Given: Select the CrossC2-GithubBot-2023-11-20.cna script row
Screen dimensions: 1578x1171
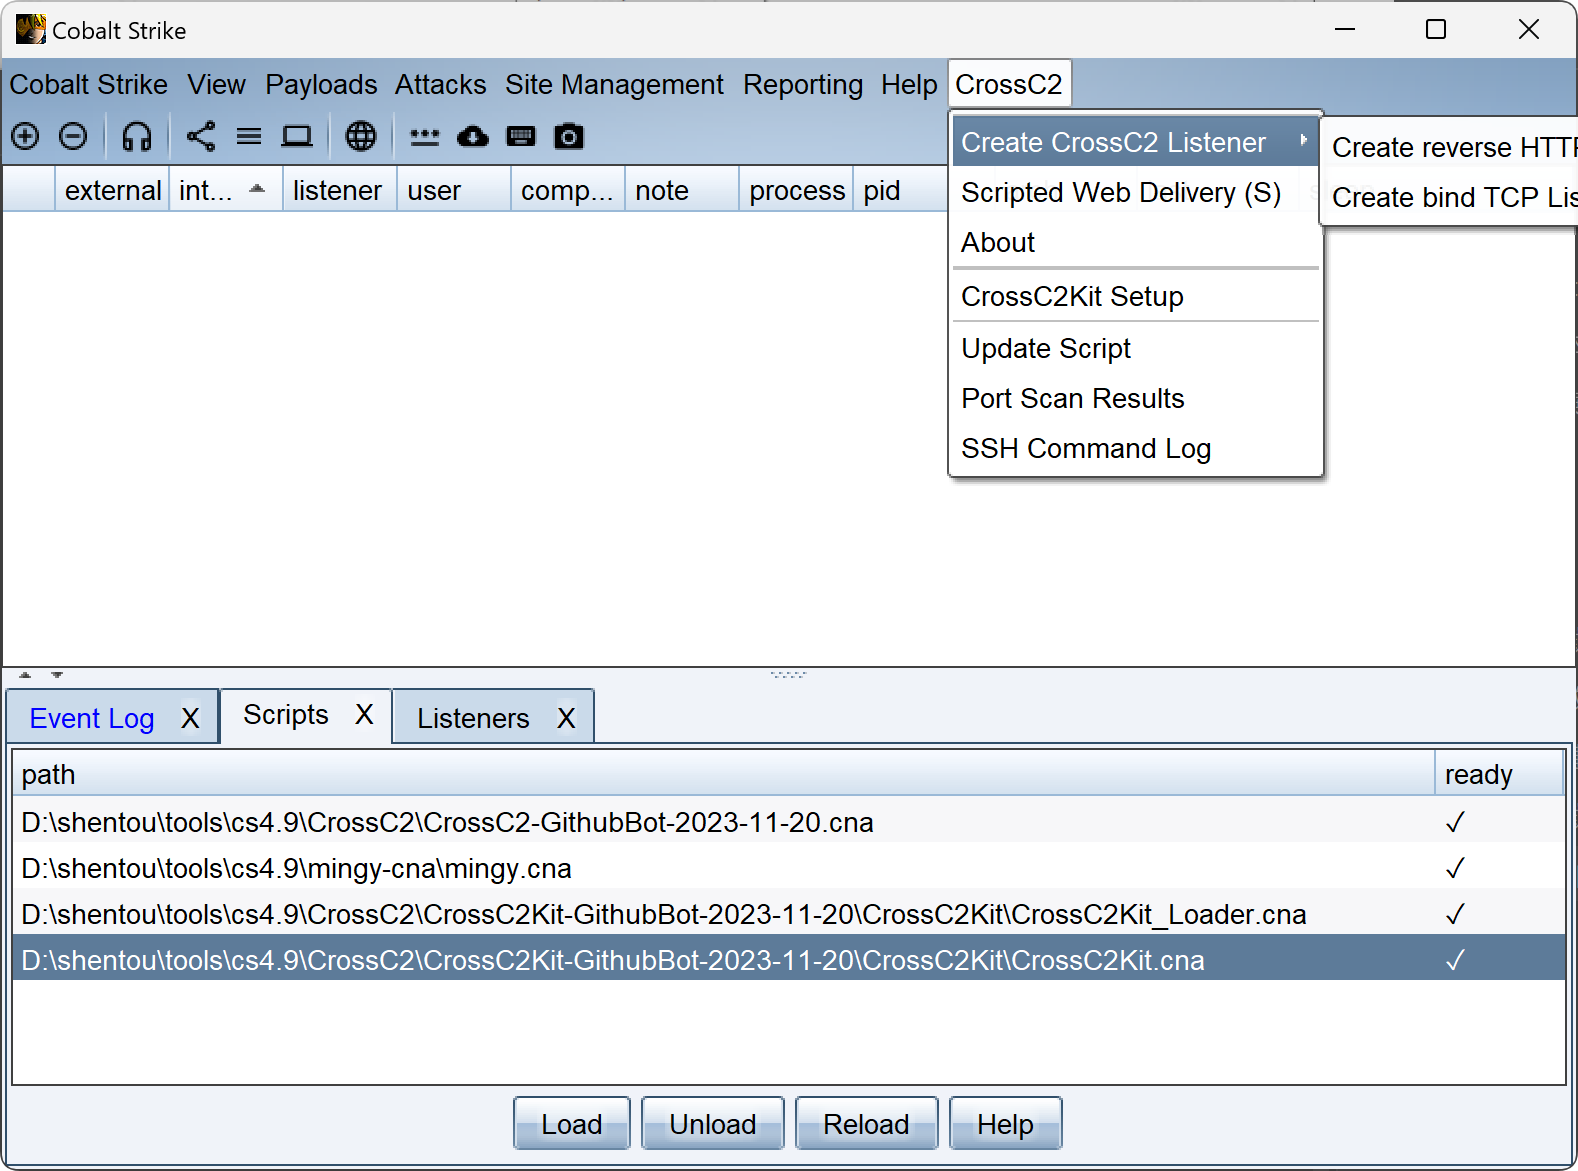Looking at the screenshot, I should click(x=789, y=822).
